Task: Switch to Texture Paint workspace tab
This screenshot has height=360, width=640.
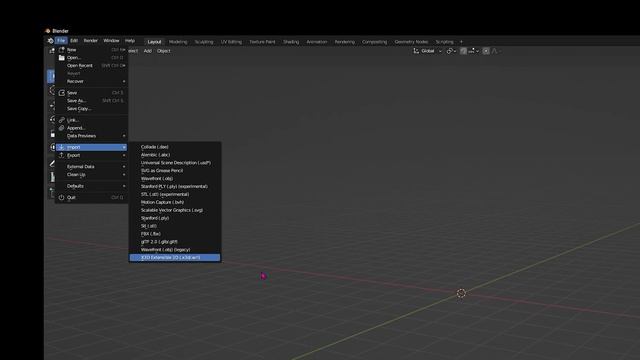Action: click(x=262, y=42)
